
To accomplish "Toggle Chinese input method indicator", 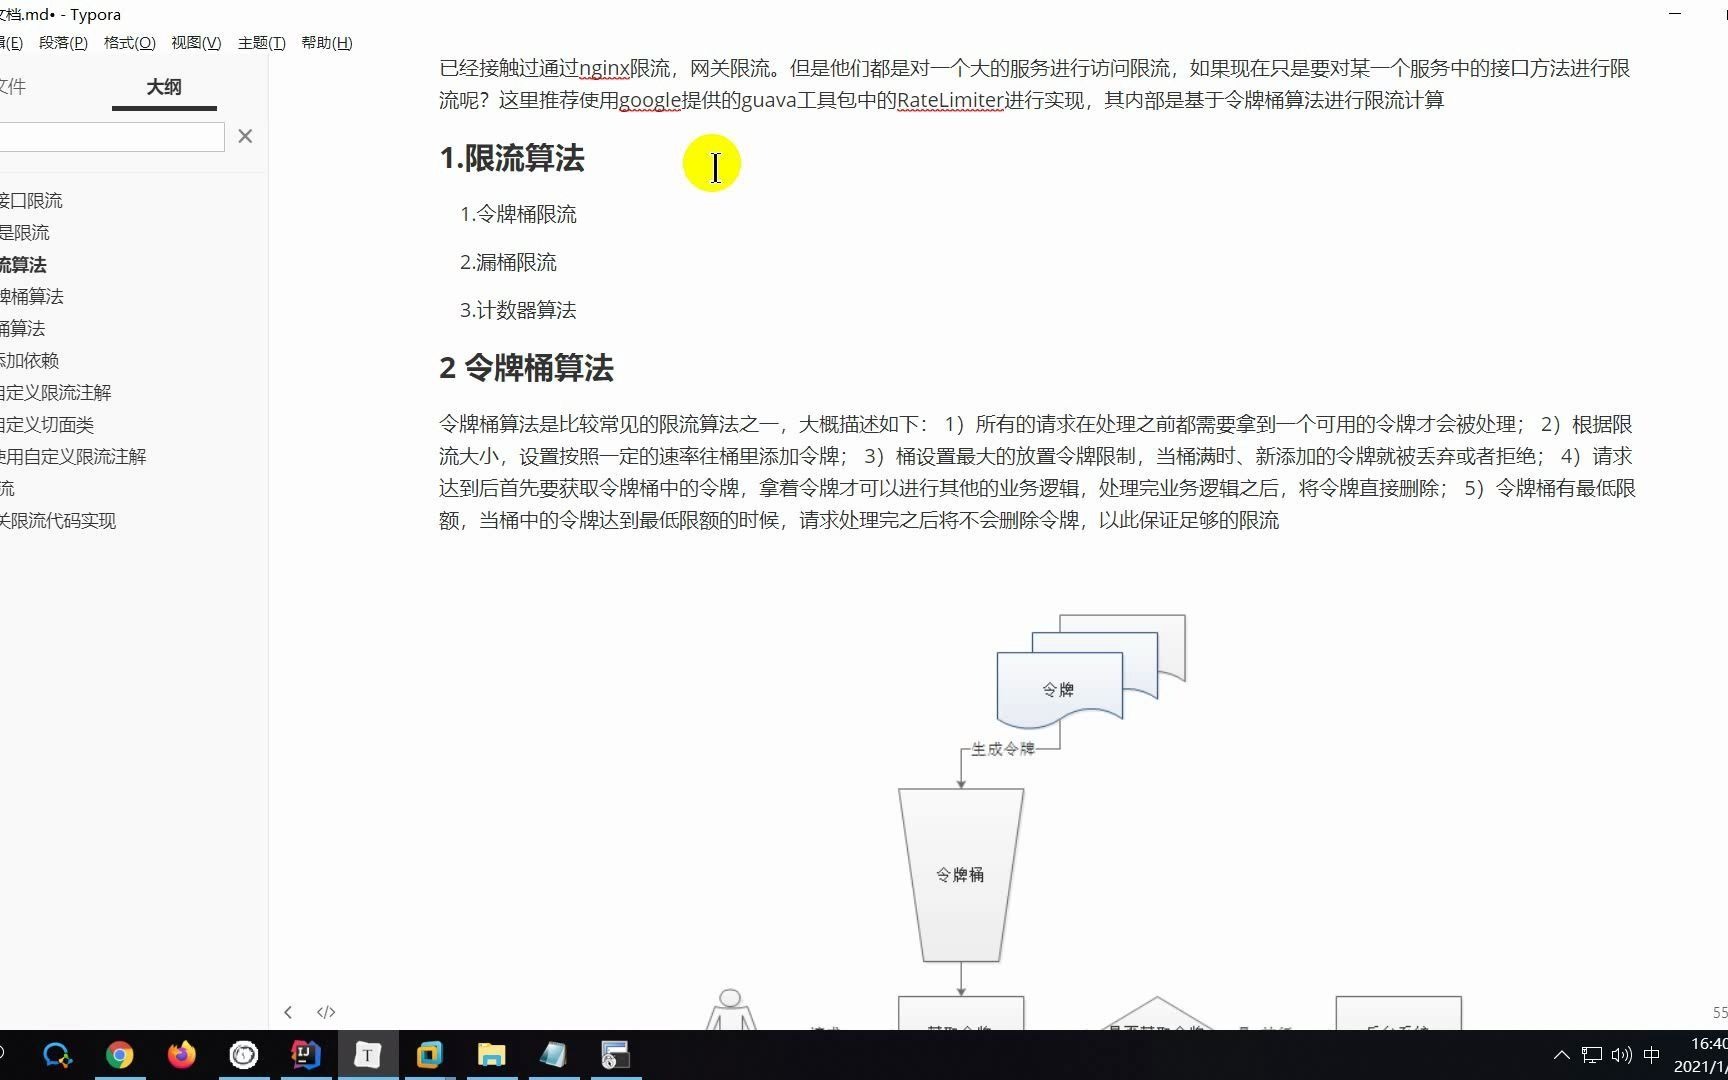I will [1652, 1055].
